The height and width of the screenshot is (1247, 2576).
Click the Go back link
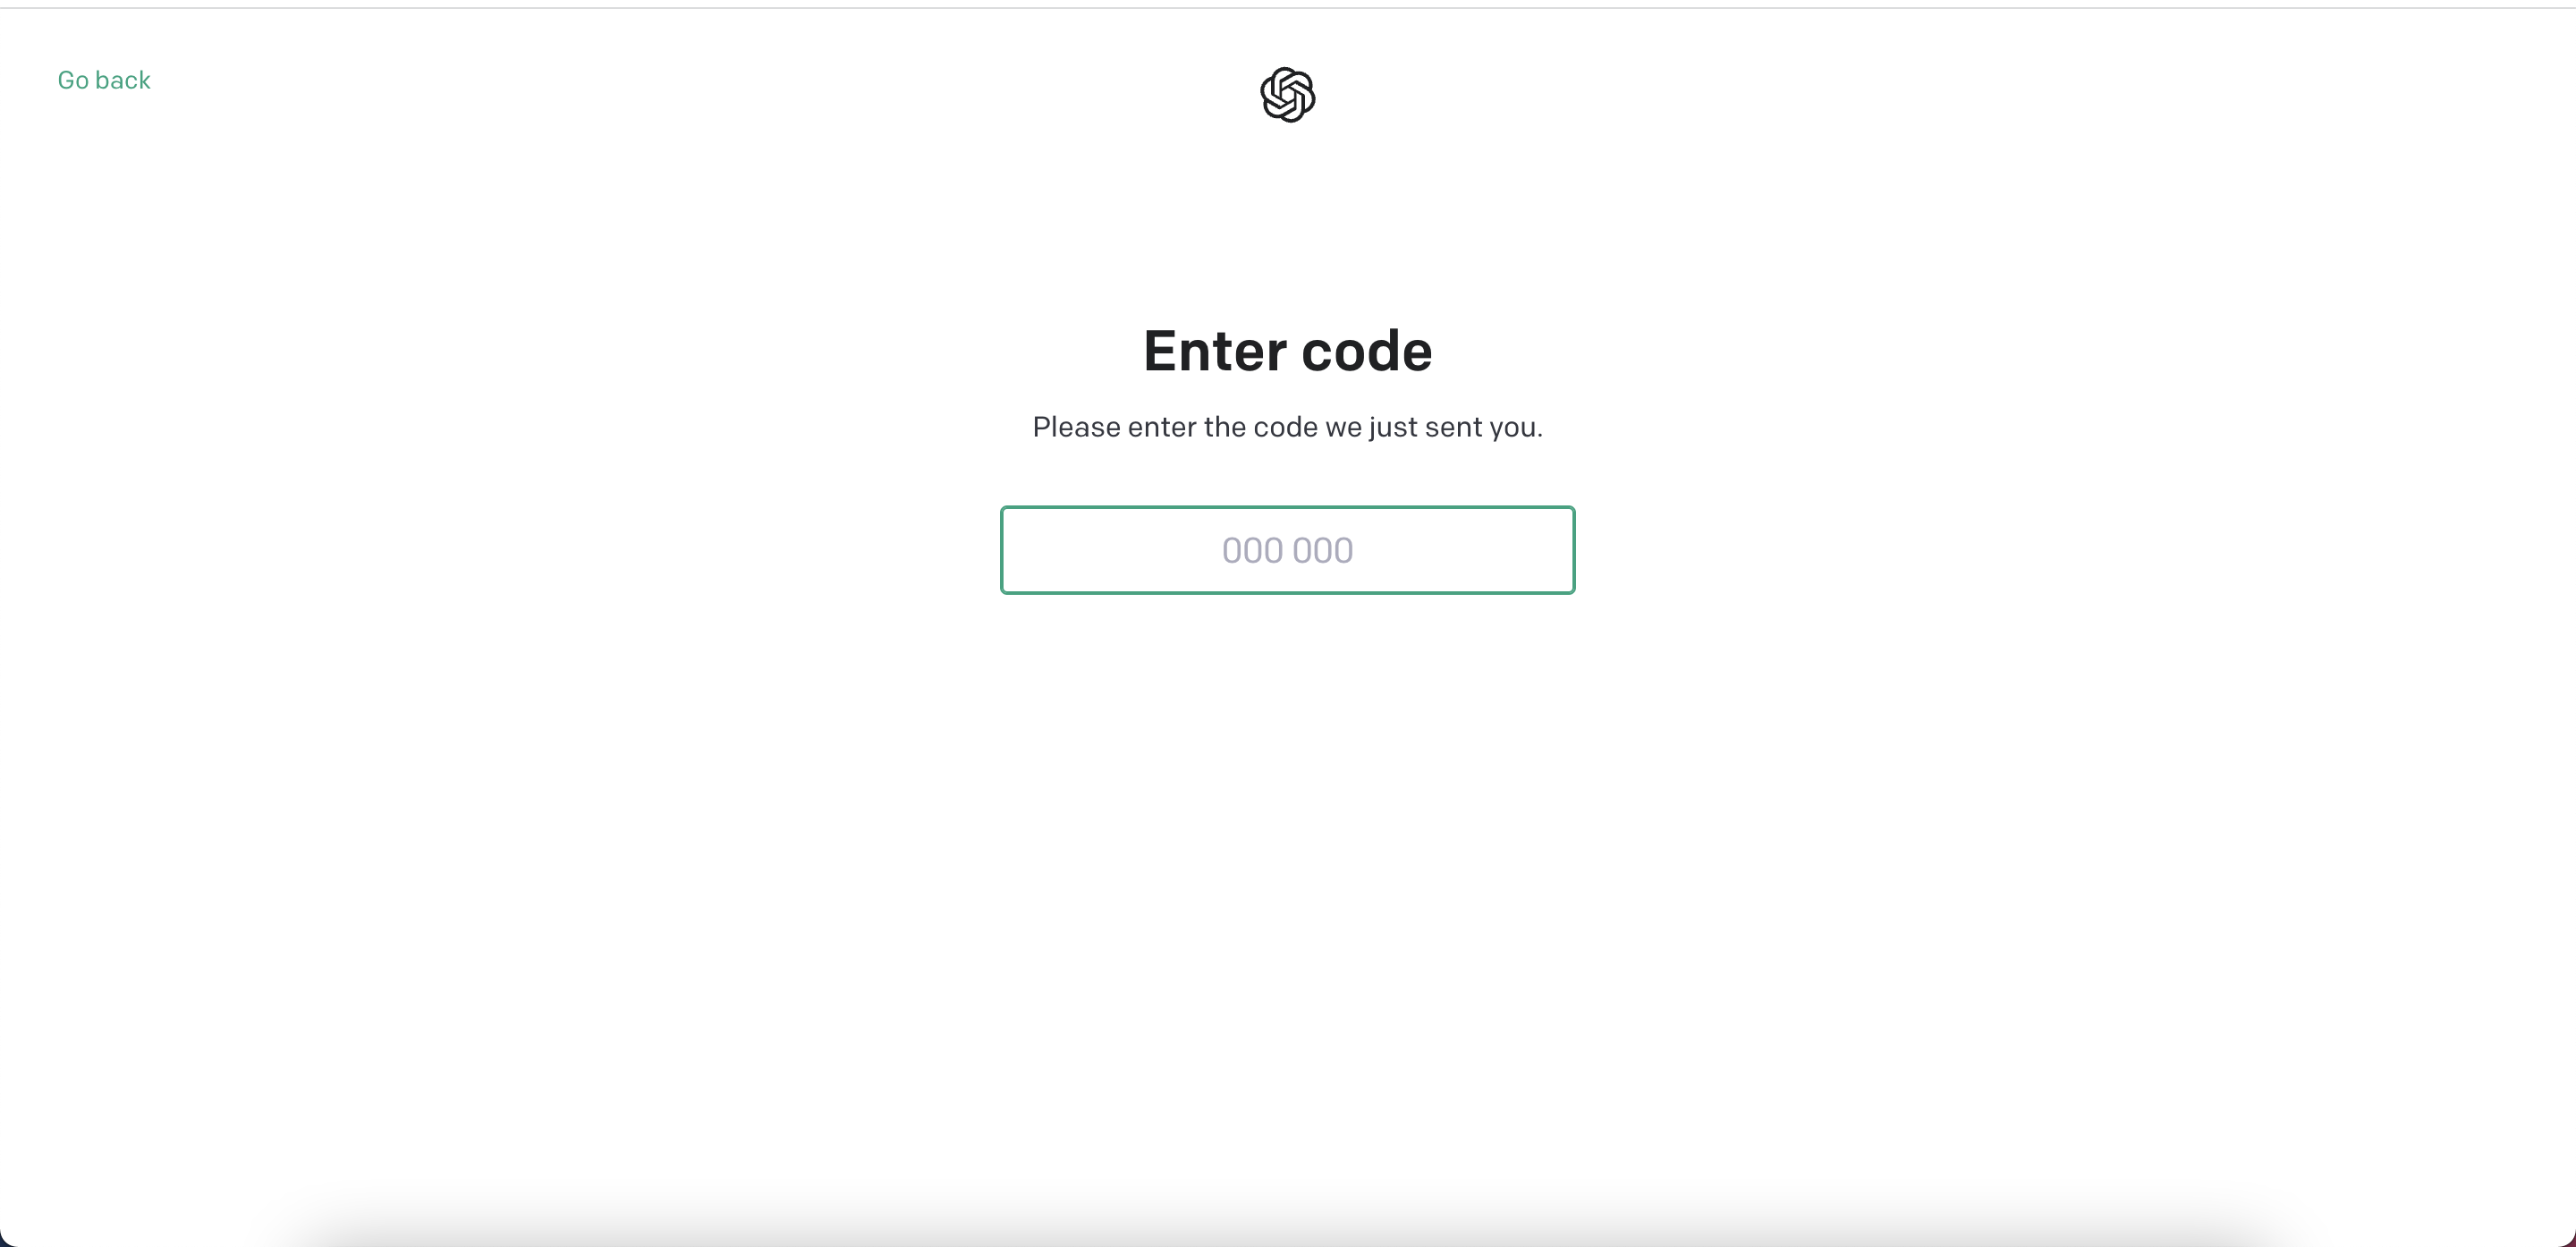coord(104,80)
